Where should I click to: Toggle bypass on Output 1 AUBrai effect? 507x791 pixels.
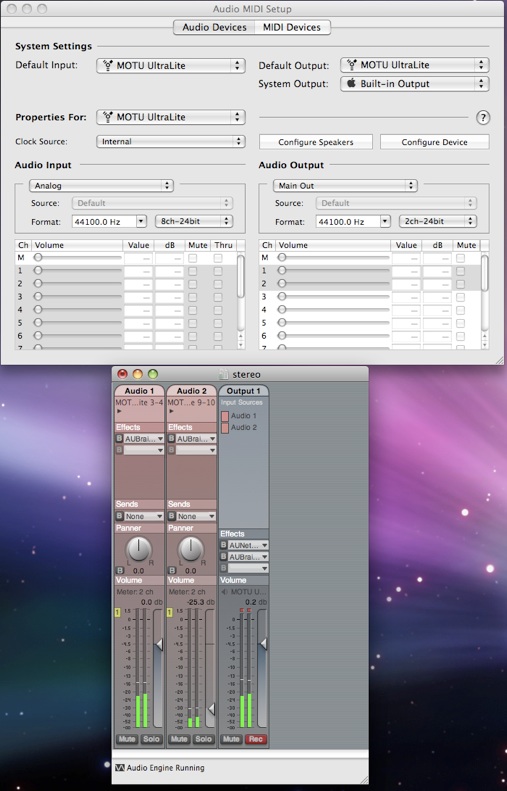click(x=223, y=557)
